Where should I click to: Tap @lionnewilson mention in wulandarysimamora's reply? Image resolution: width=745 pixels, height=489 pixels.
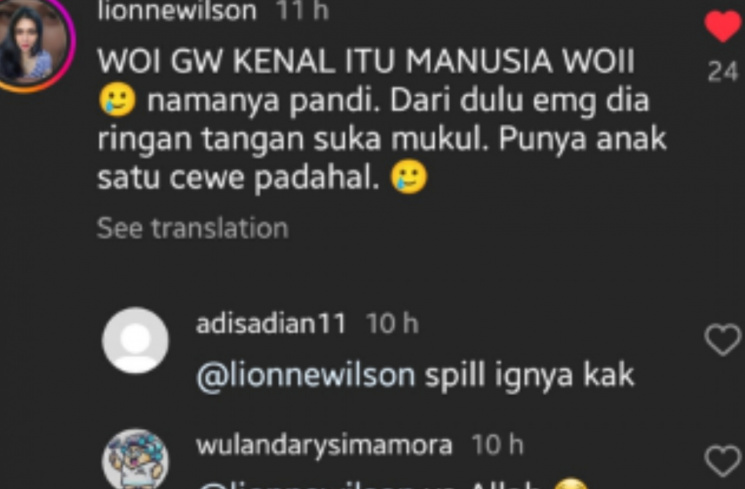(x=306, y=486)
